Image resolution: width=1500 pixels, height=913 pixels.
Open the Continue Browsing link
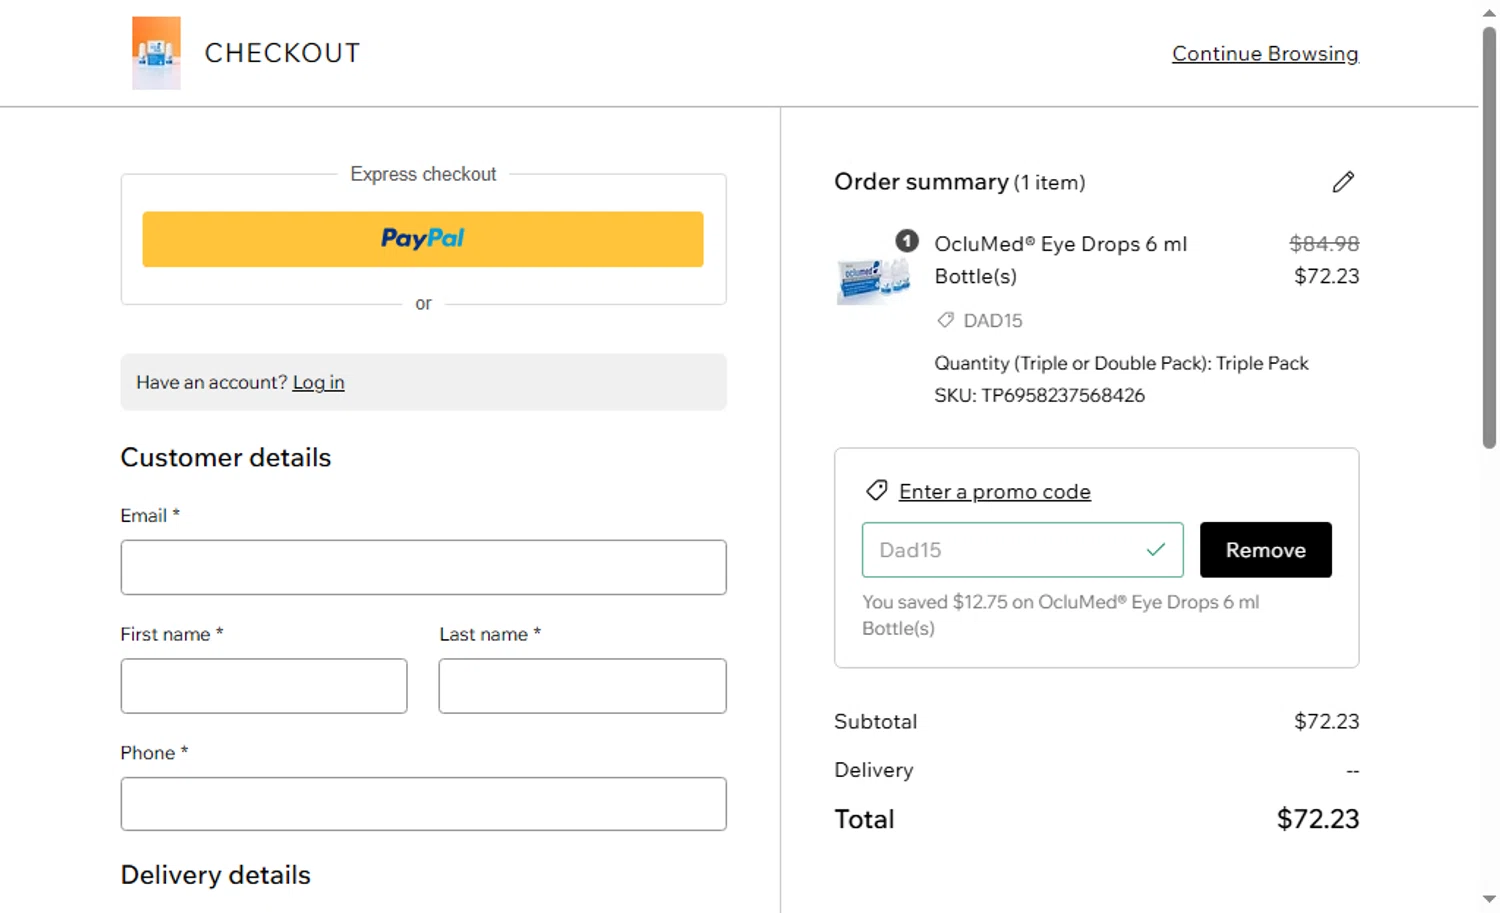coord(1265,54)
